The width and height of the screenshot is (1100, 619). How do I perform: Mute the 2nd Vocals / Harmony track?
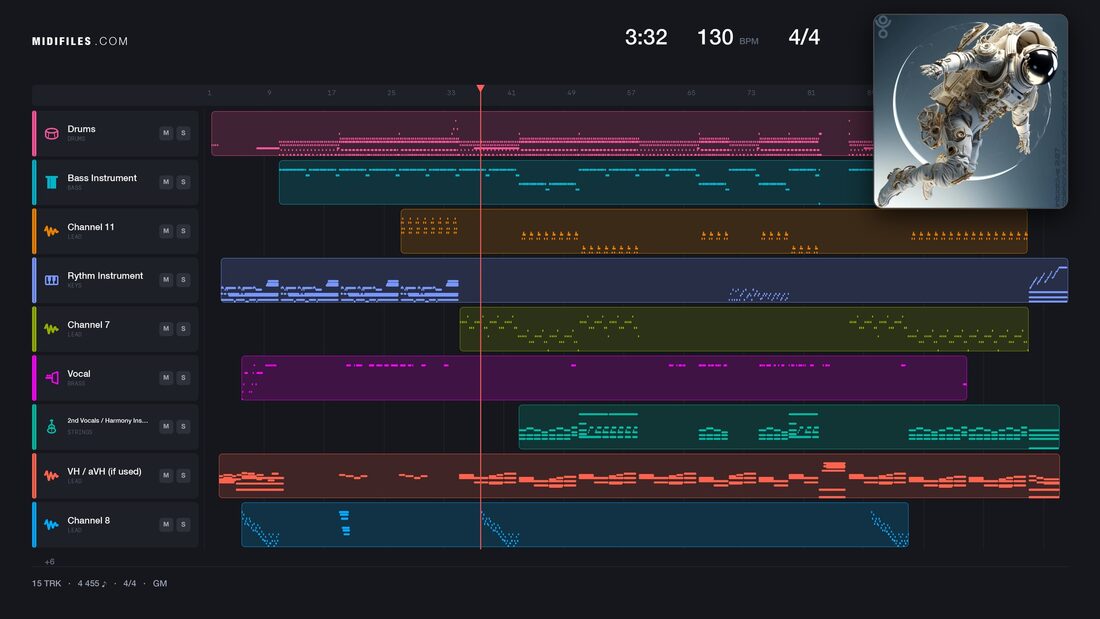(x=166, y=426)
